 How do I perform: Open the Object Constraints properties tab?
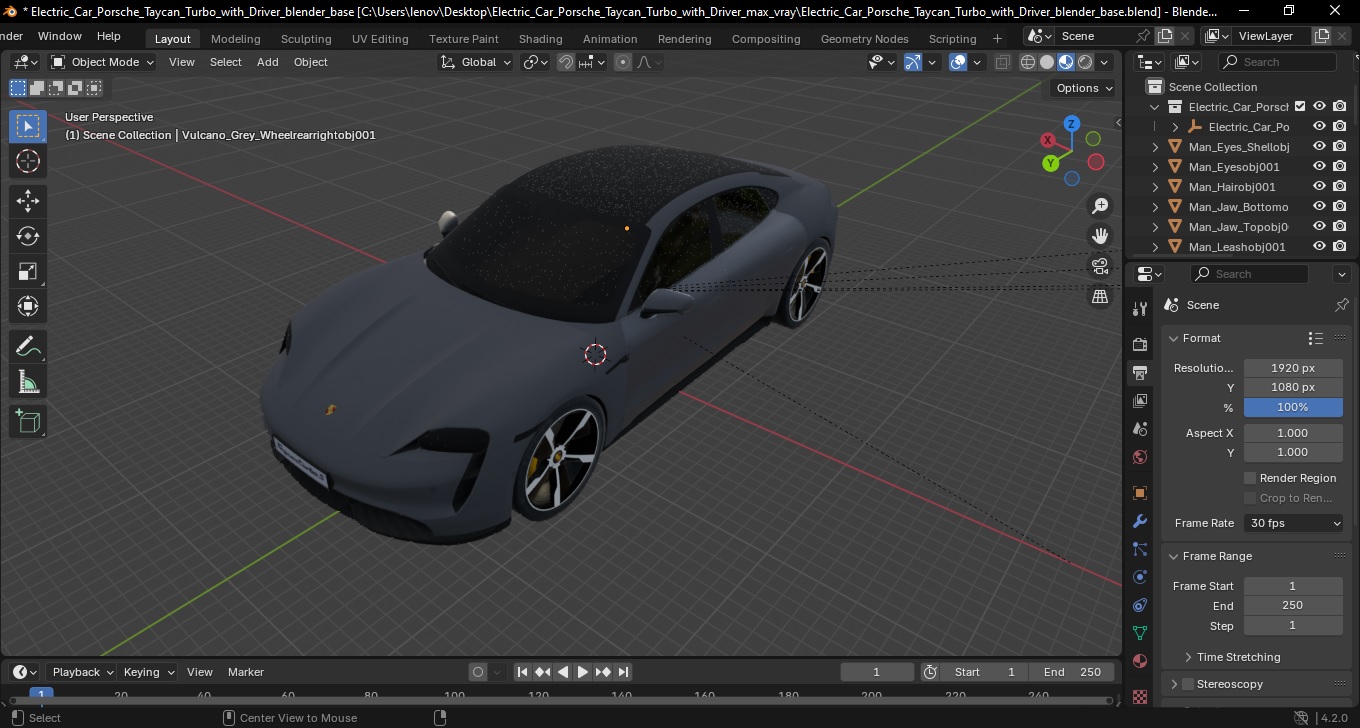pos(1139,605)
